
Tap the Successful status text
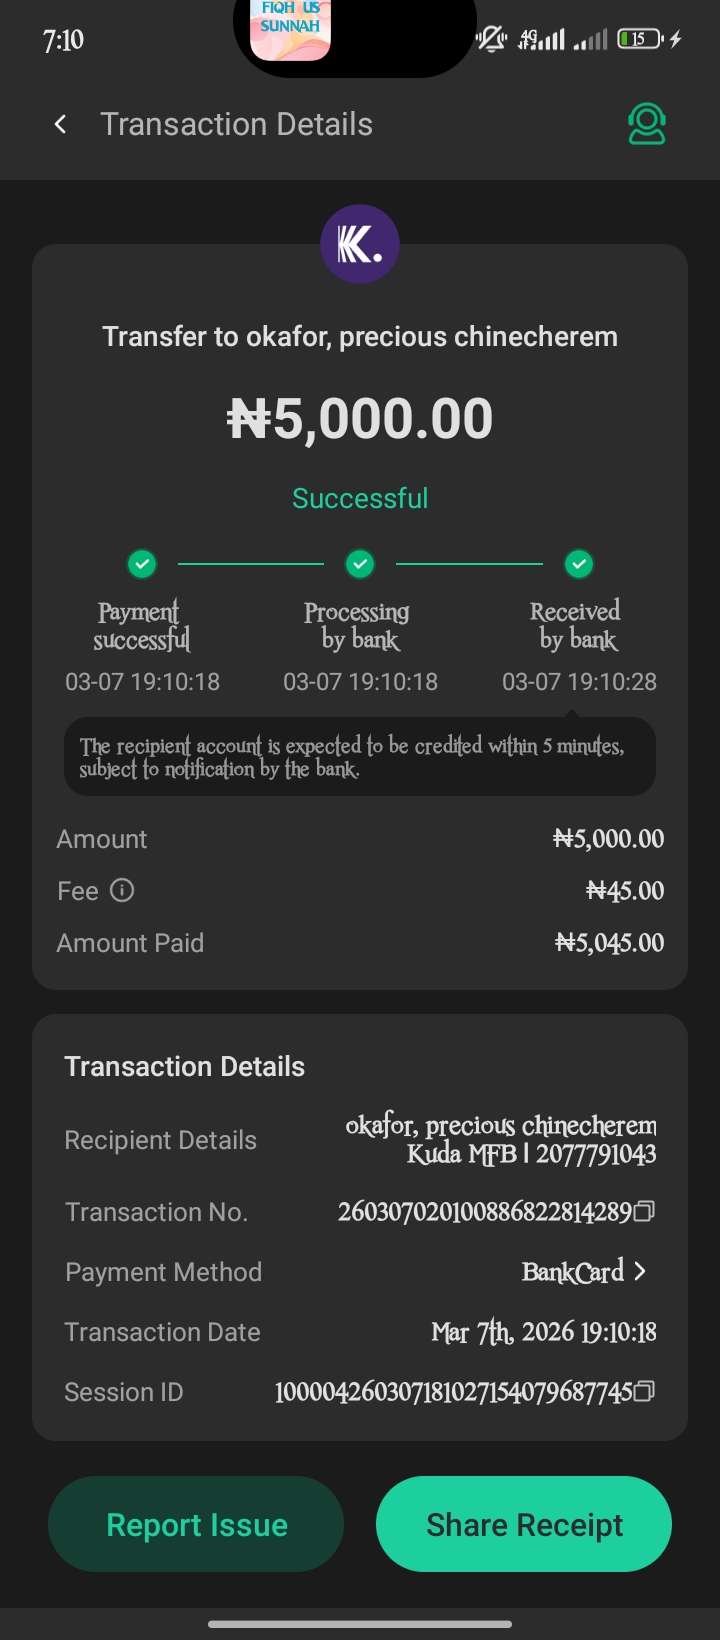pos(360,498)
